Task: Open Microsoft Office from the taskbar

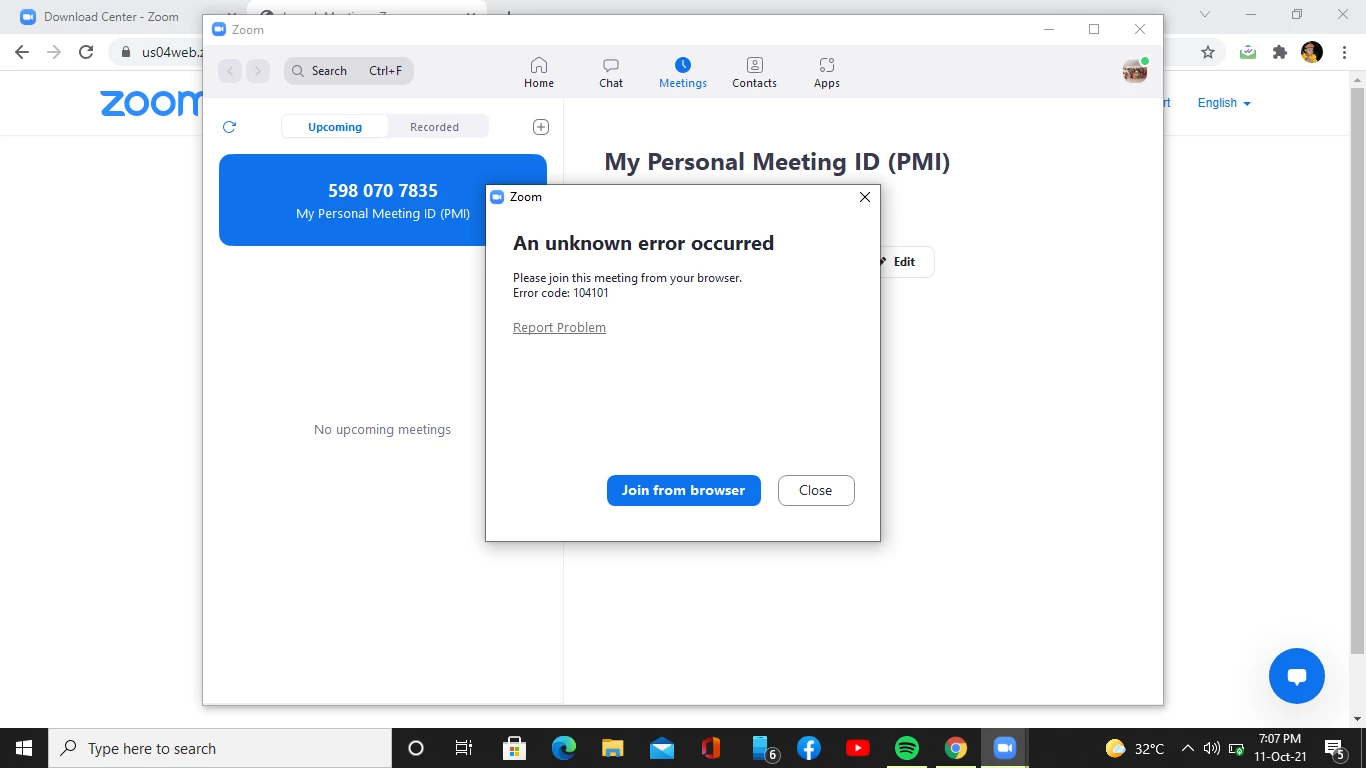Action: coord(711,748)
